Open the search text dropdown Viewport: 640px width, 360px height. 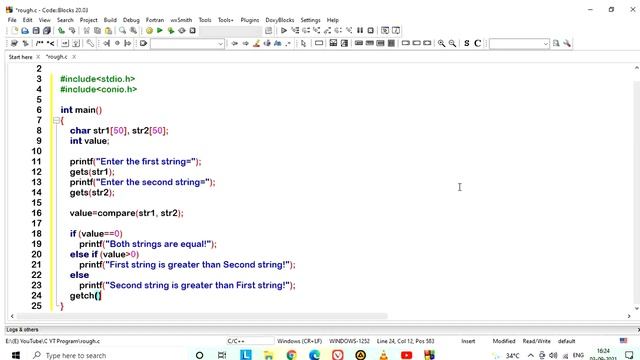(x=519, y=43)
